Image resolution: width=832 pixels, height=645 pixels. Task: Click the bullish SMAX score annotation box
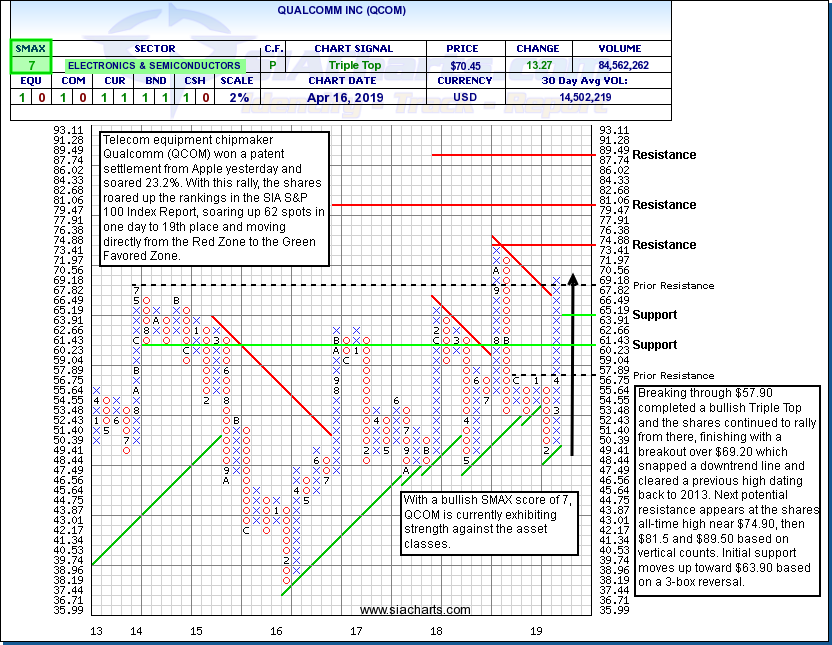[485, 522]
